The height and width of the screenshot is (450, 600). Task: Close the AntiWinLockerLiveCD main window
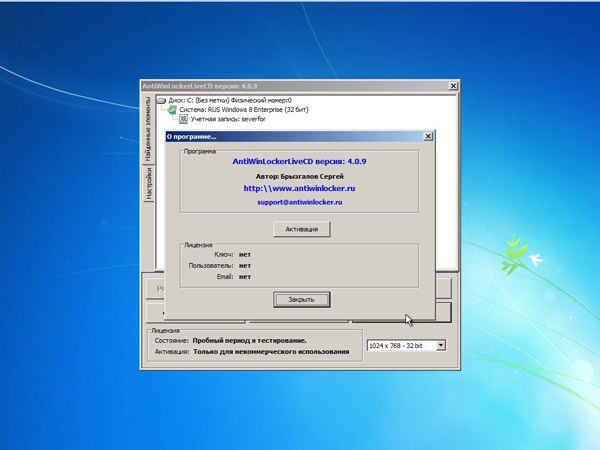tap(453, 87)
